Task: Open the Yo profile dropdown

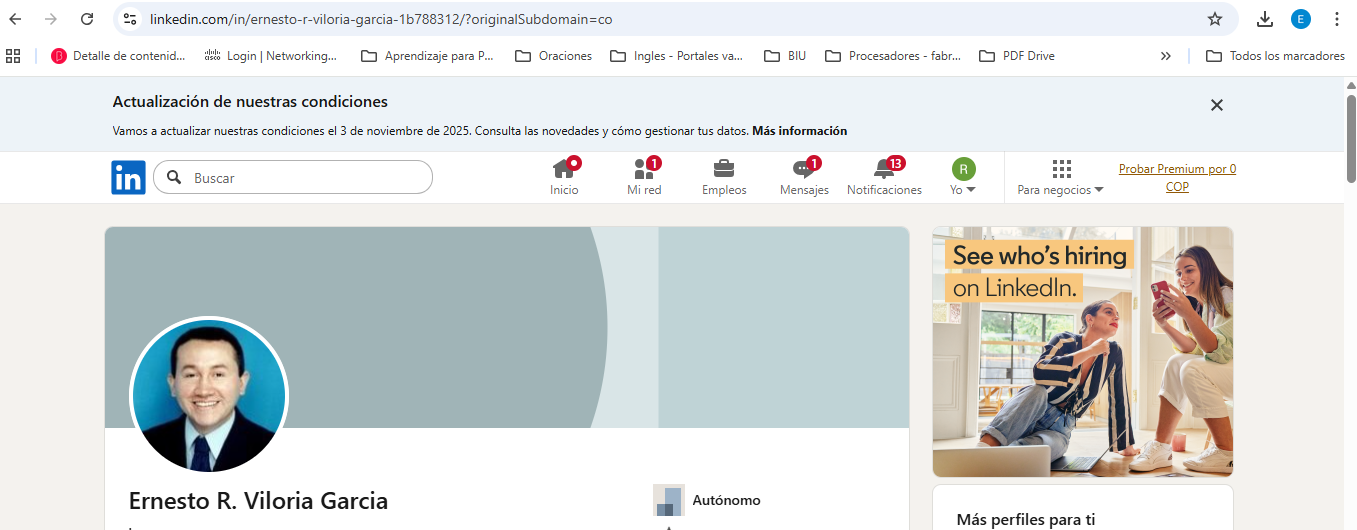Action: click(963, 178)
